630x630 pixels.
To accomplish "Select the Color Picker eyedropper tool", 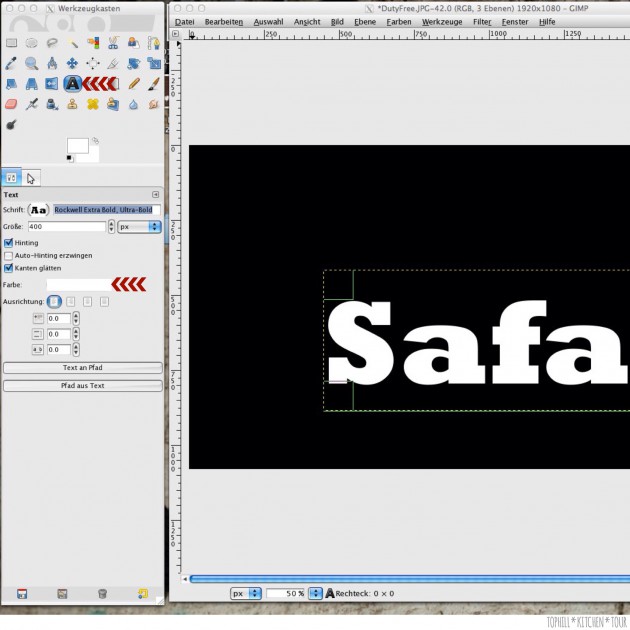I will click(x=11, y=63).
